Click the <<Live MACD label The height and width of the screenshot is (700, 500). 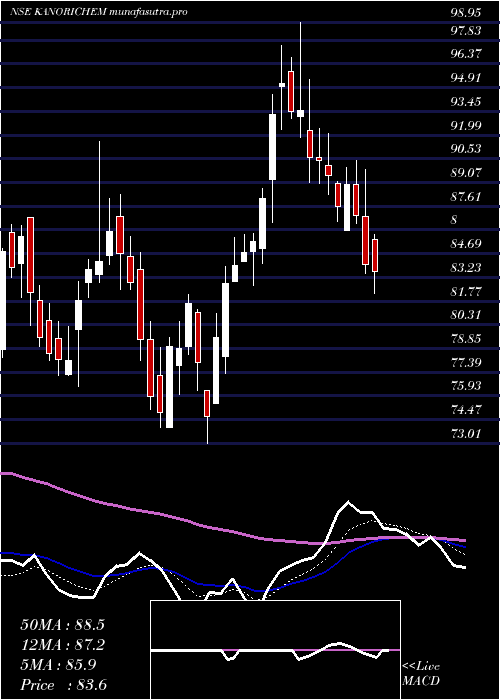pyautogui.click(x=421, y=674)
